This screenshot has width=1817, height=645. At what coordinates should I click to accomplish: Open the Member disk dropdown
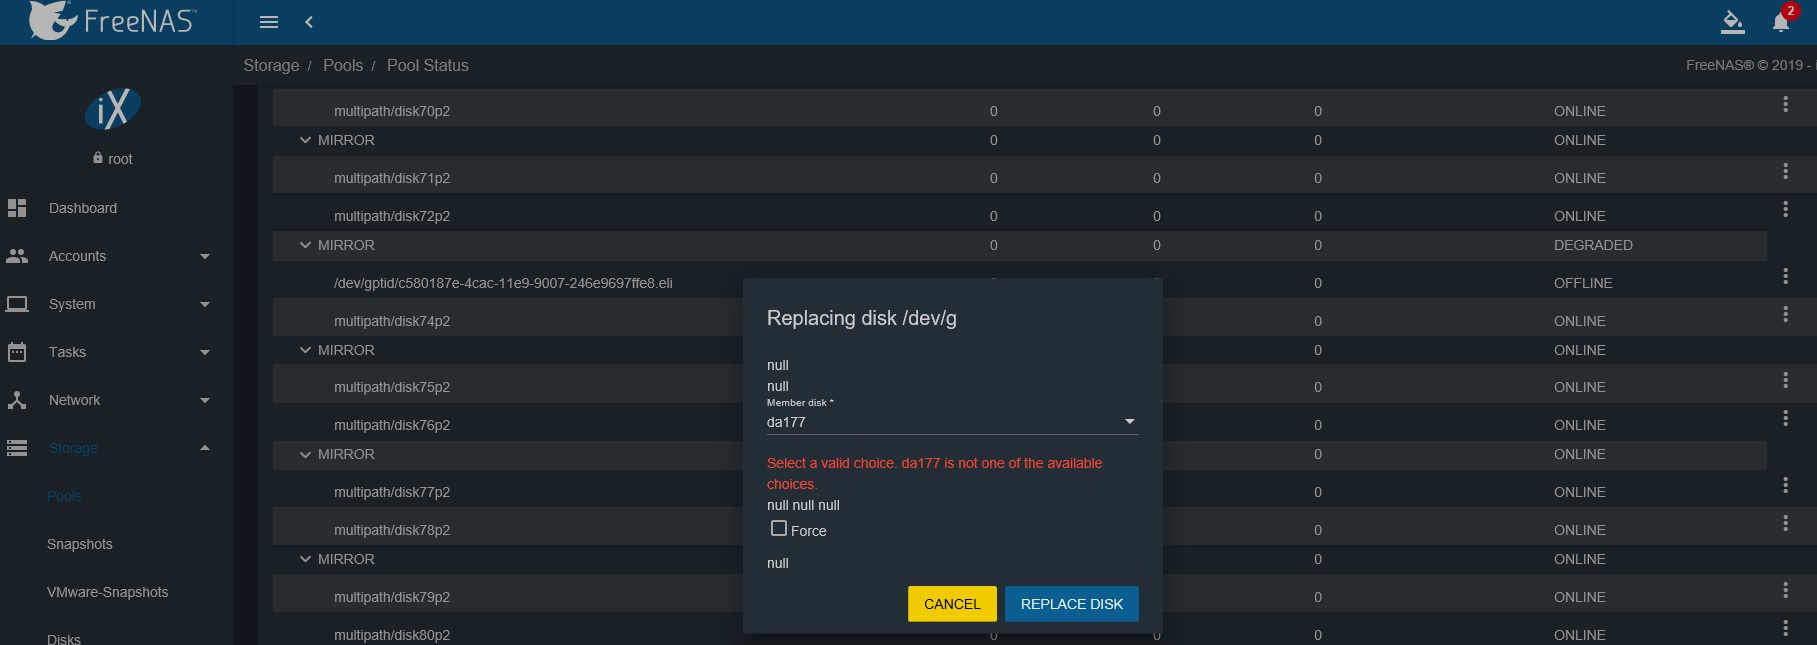click(951, 422)
